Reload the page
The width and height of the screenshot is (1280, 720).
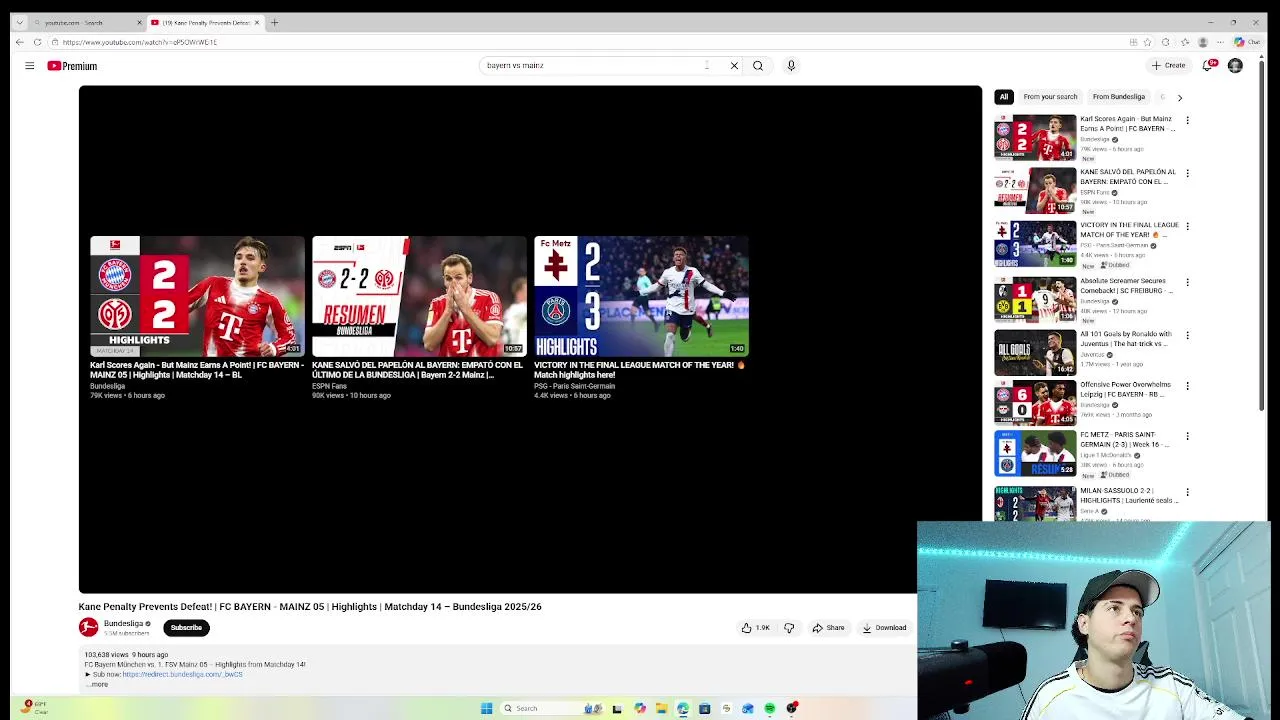[37, 42]
